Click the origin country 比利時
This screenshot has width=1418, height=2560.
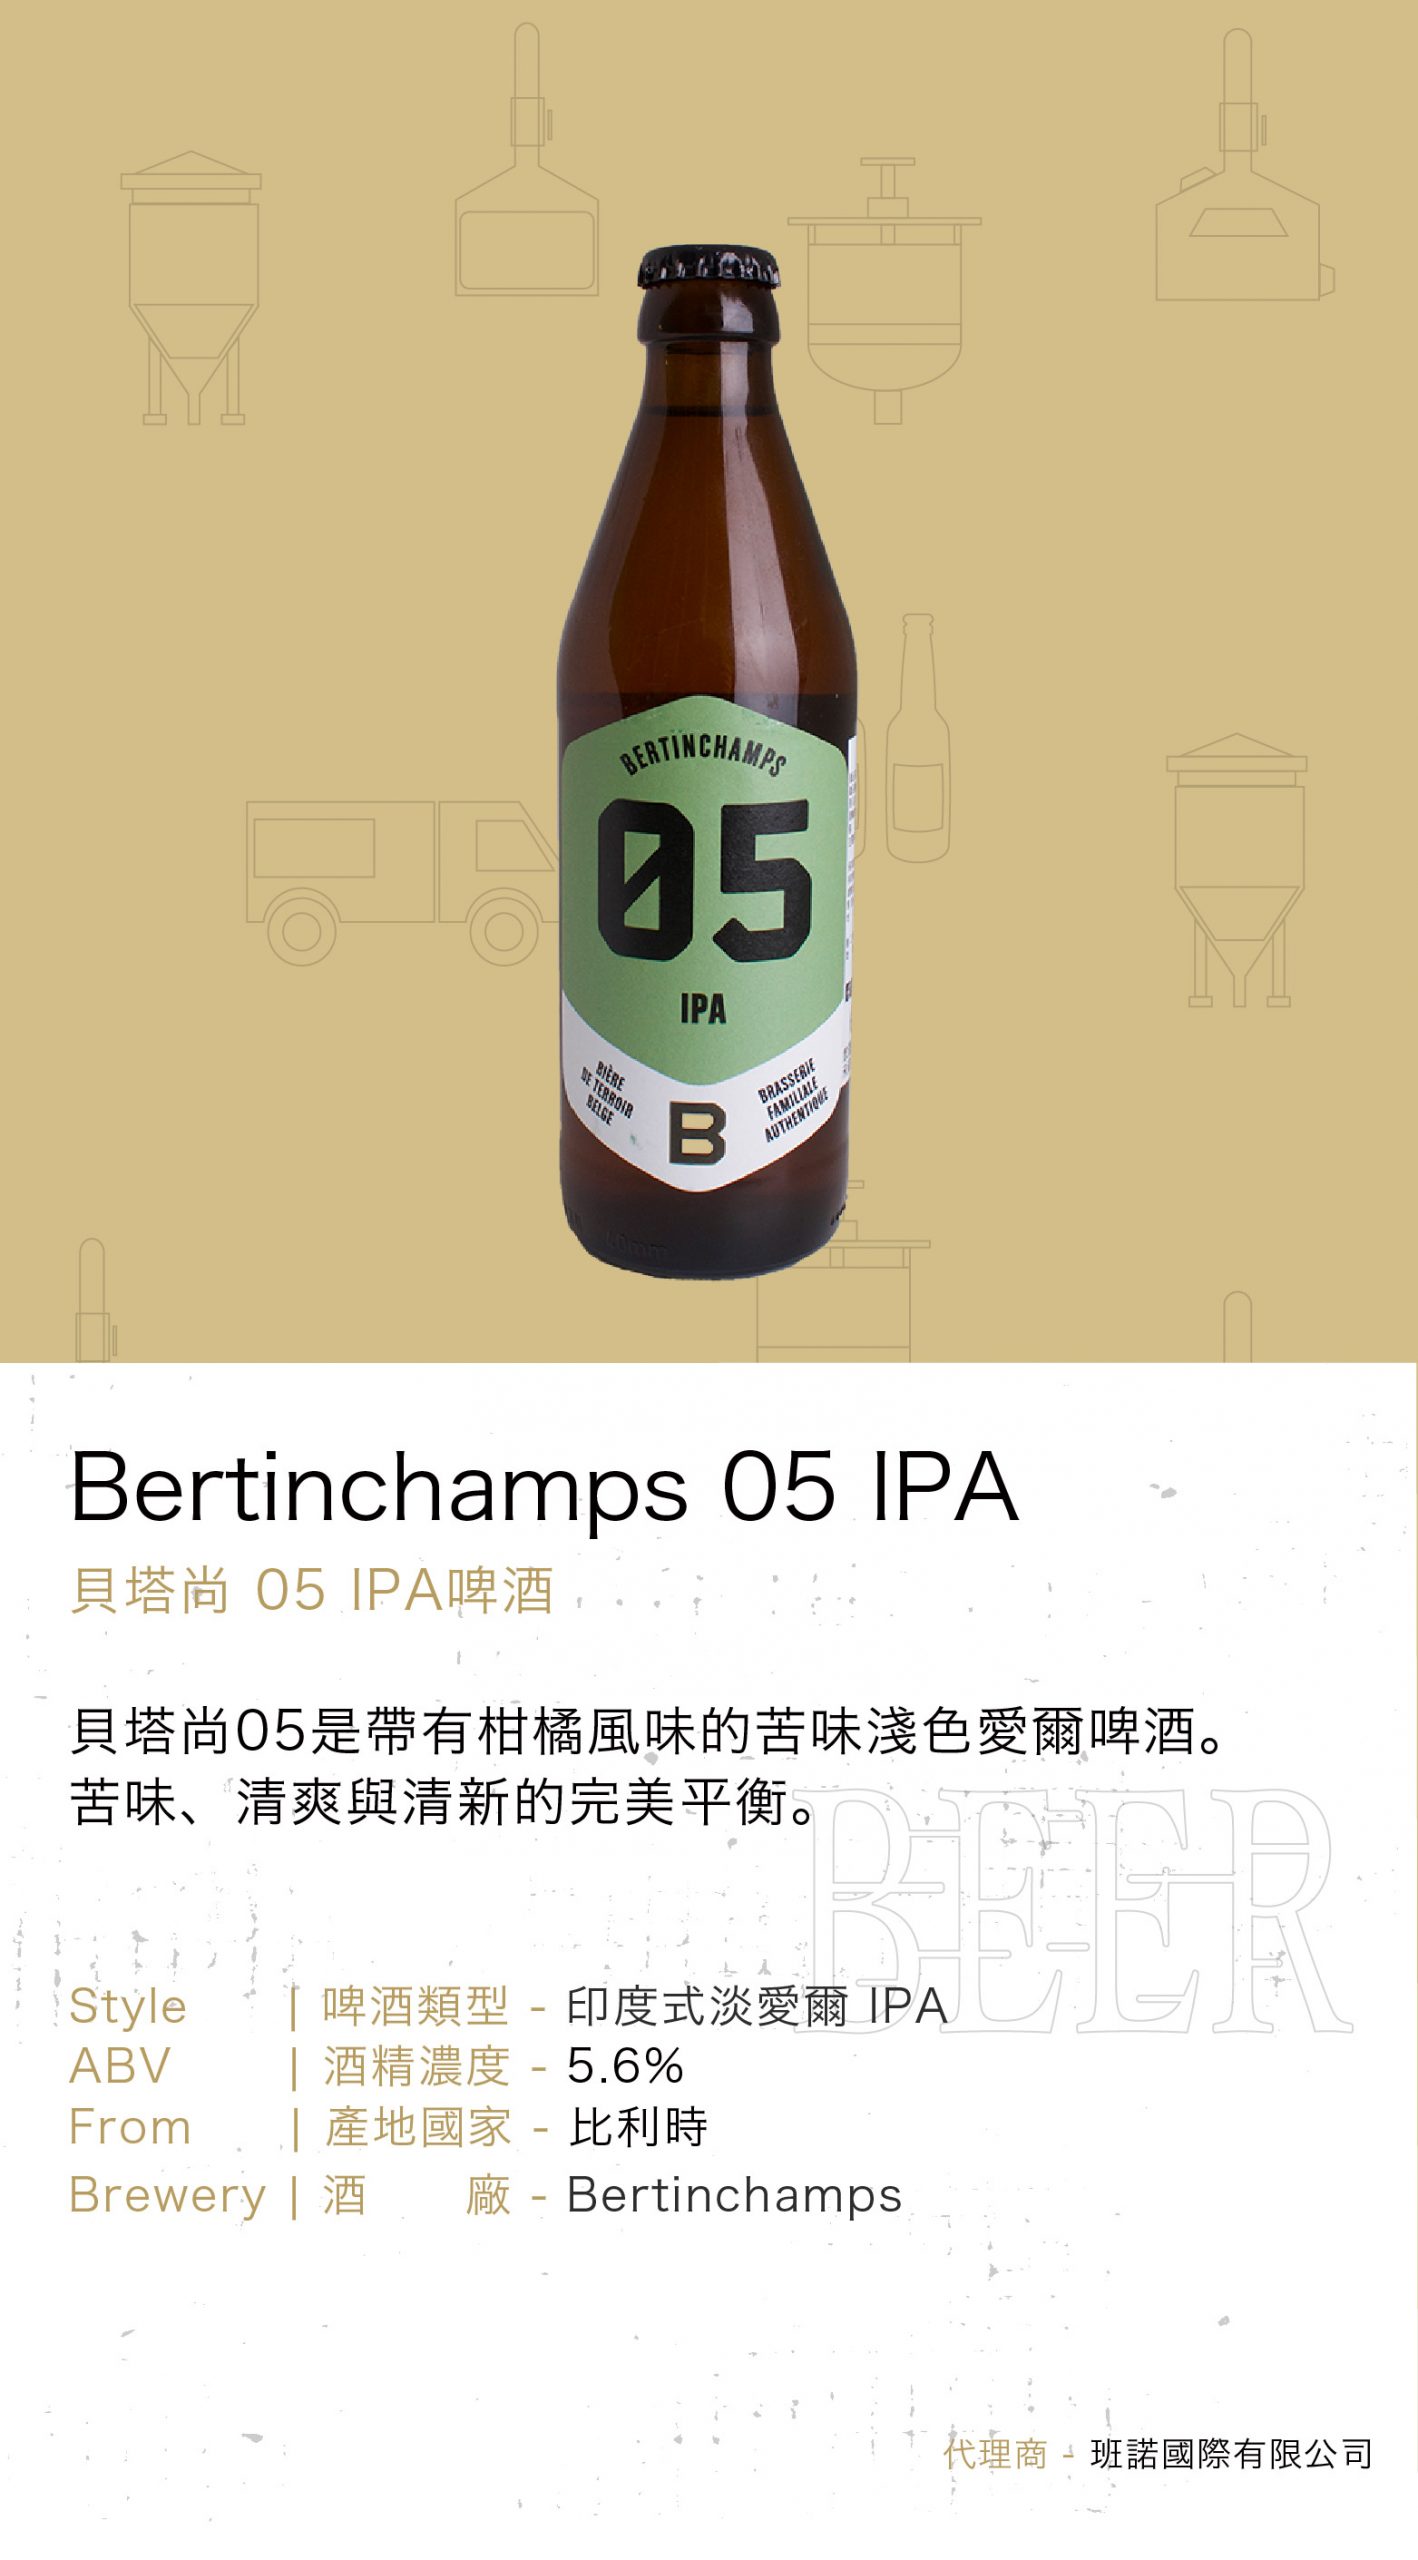pyautogui.click(x=638, y=2127)
